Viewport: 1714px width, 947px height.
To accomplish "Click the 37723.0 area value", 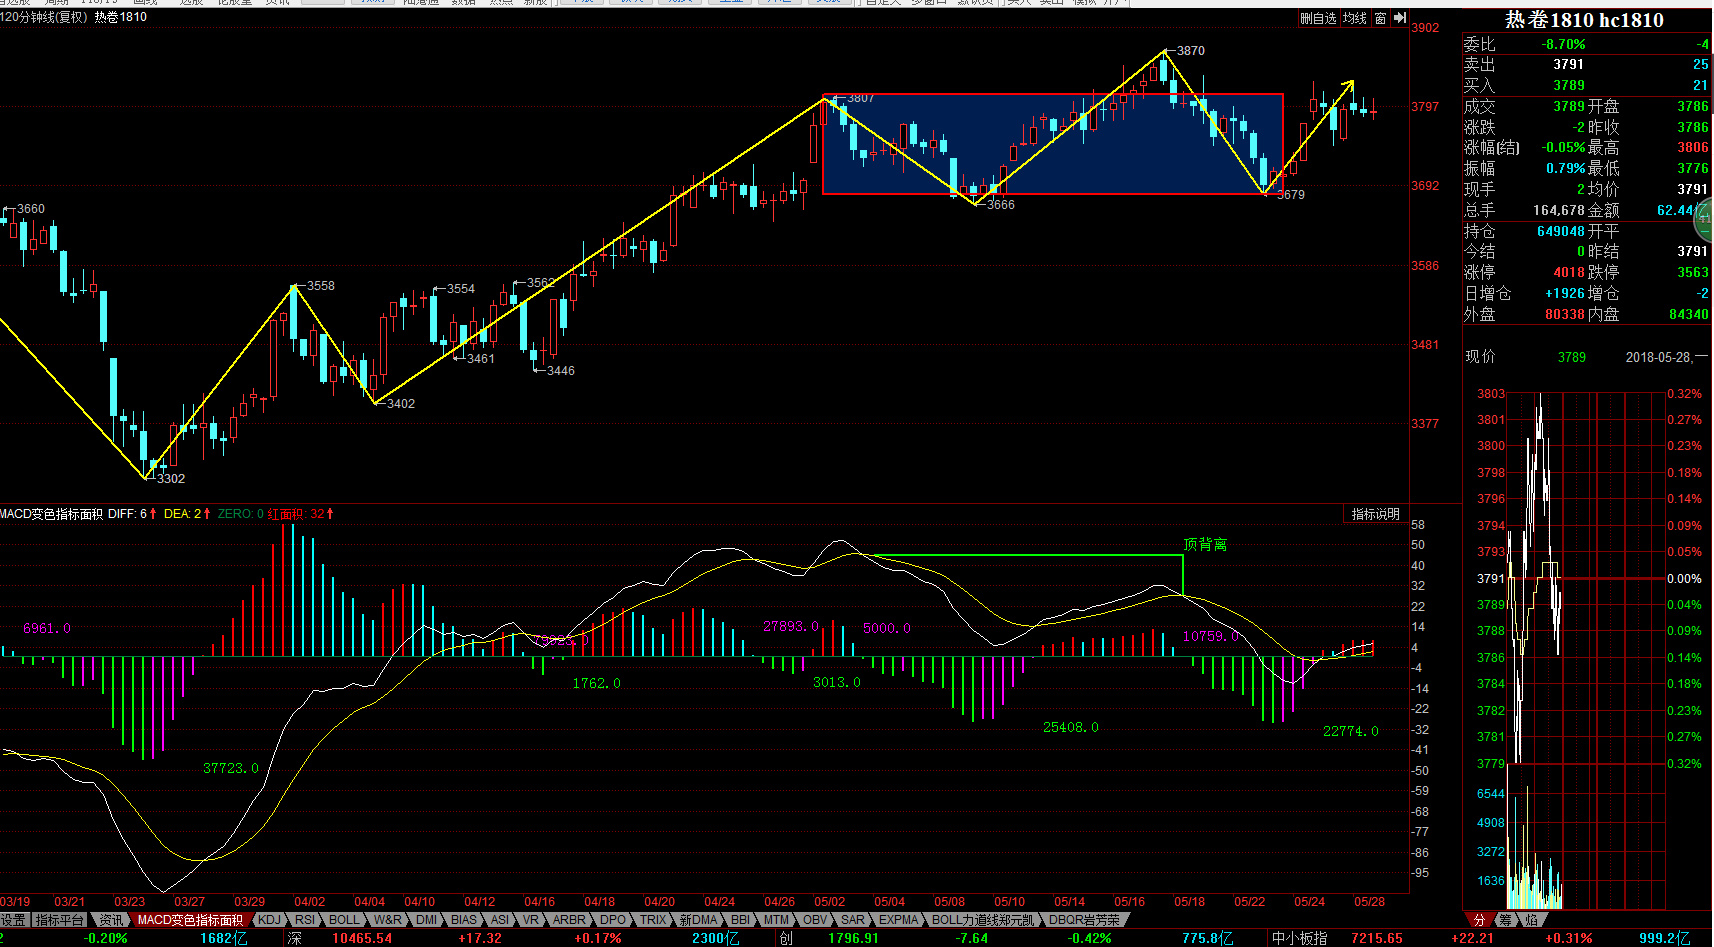I will point(231,768).
